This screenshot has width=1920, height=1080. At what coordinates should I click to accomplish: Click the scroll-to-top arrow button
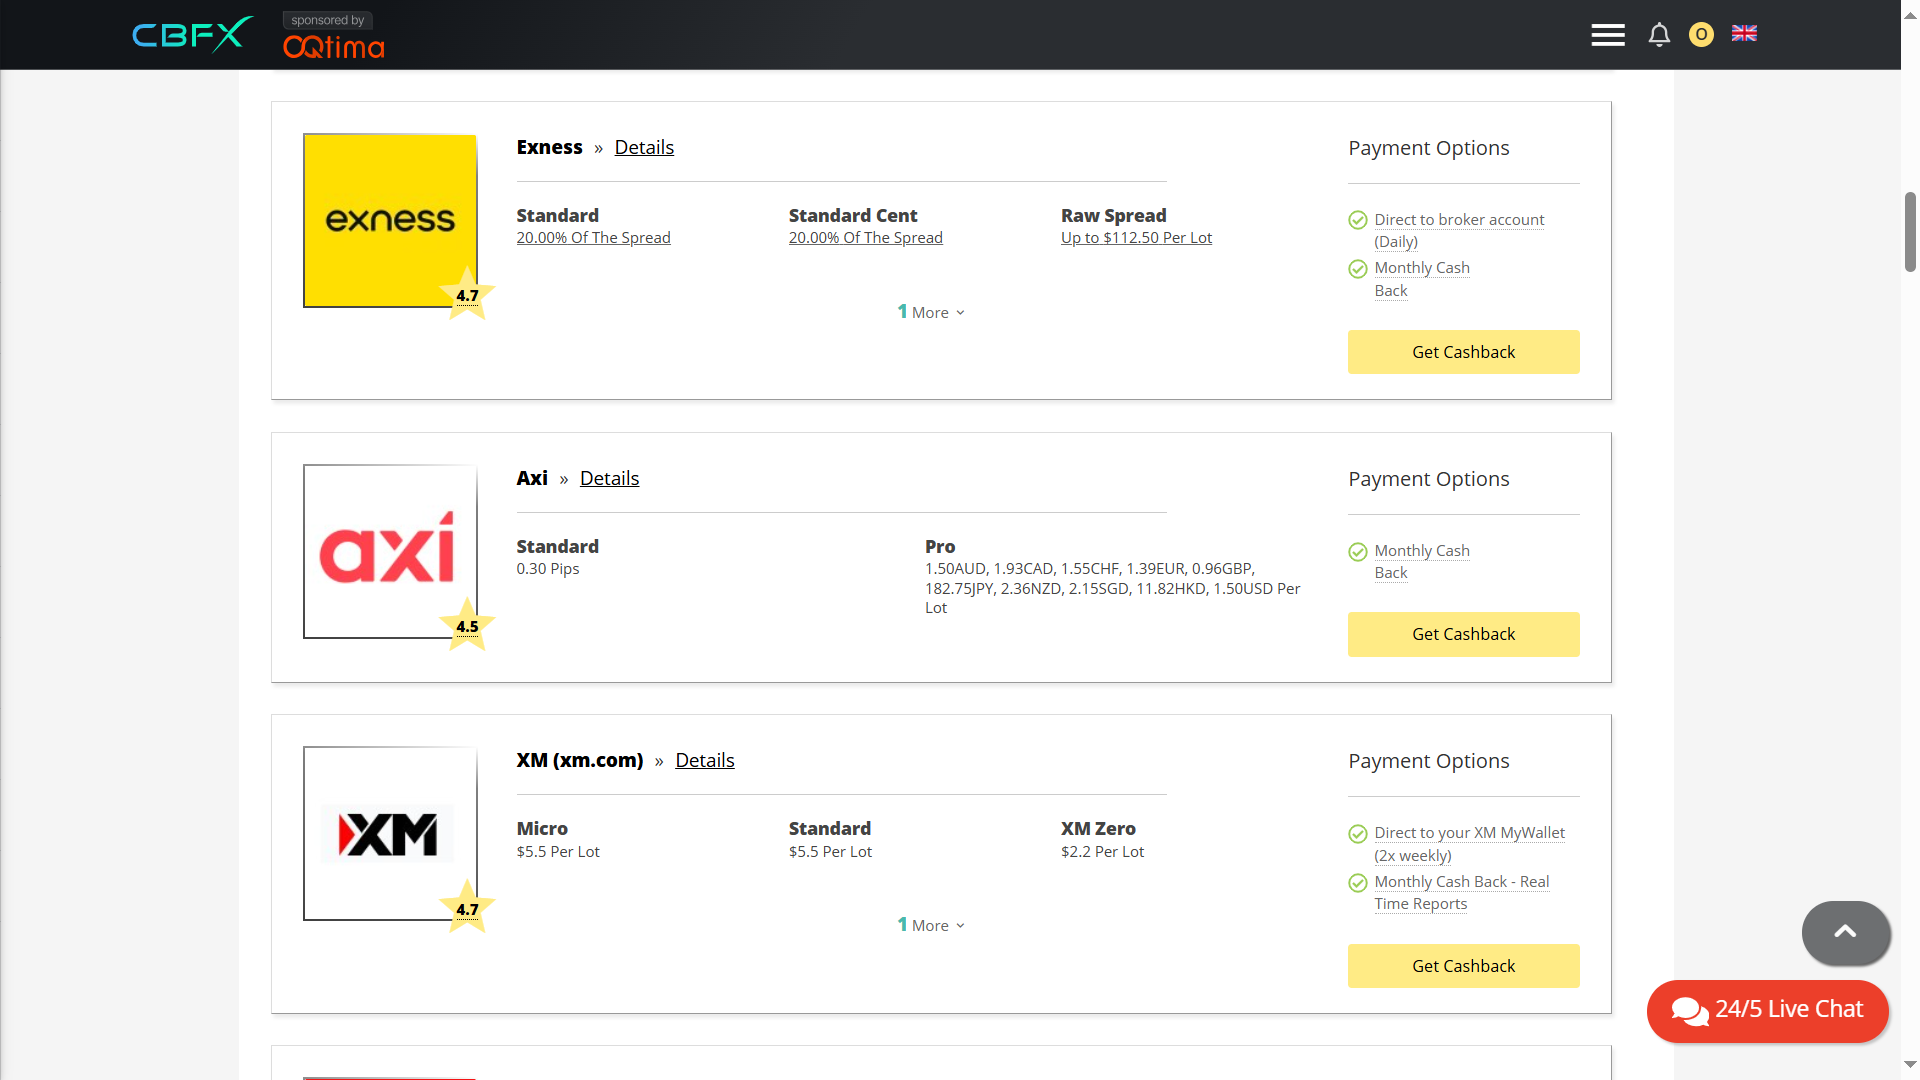1845,932
